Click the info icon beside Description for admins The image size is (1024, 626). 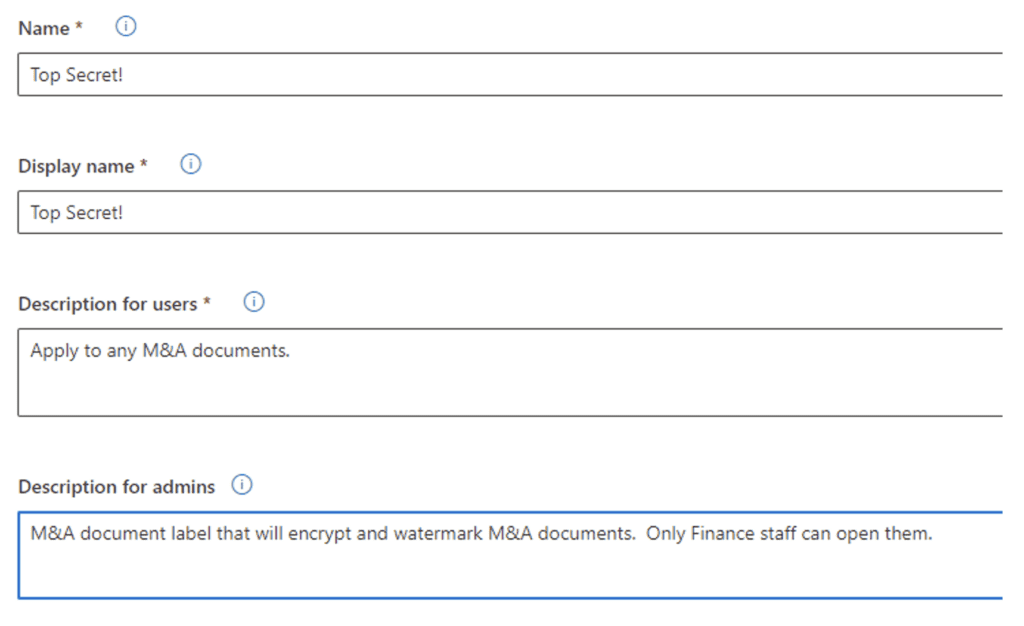point(242,484)
